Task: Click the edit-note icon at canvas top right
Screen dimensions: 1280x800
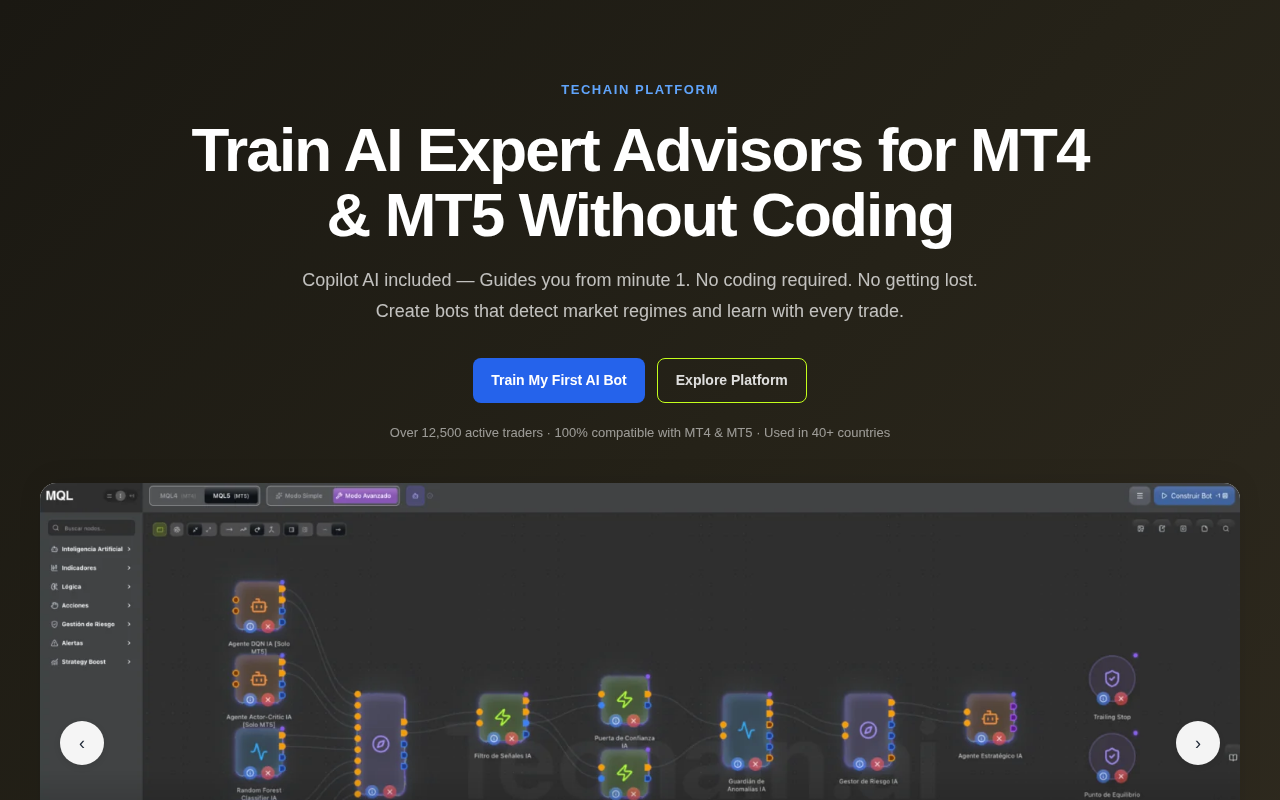Action: [x=1162, y=529]
